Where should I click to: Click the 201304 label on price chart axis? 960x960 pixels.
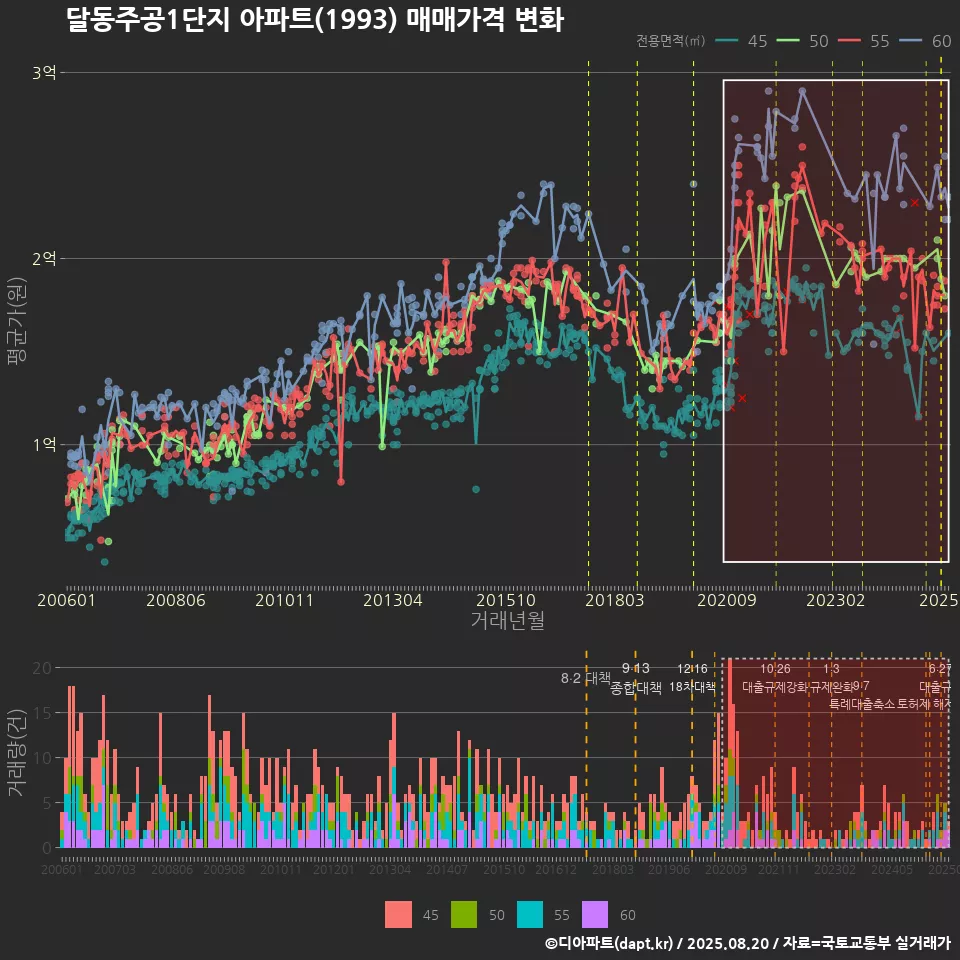pyautogui.click(x=393, y=600)
